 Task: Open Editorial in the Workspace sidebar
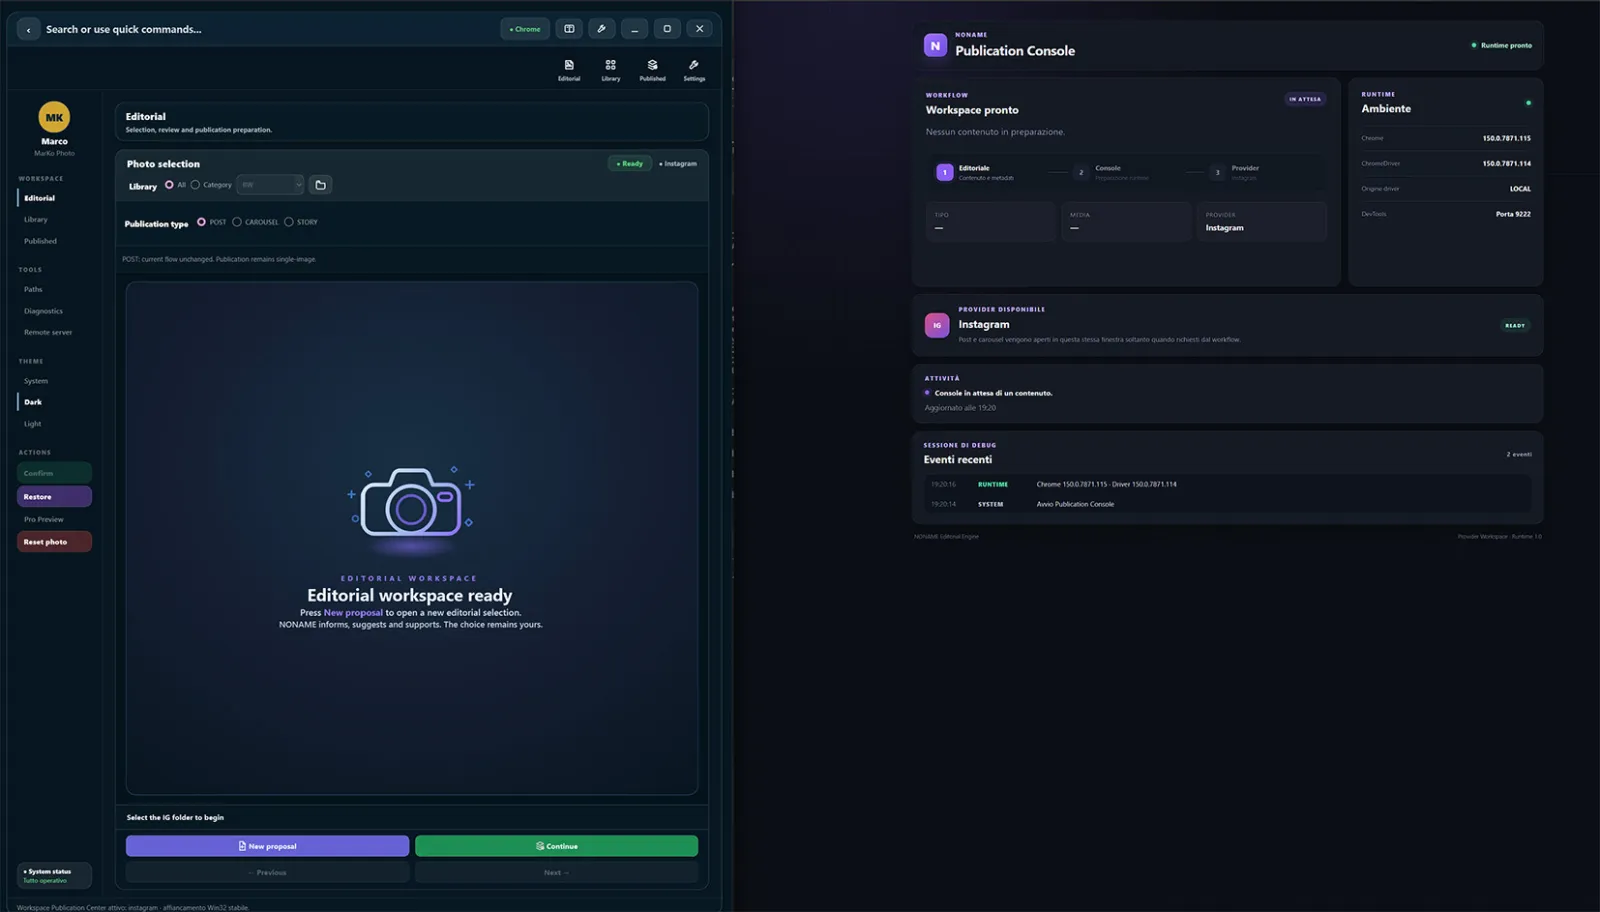(x=40, y=198)
